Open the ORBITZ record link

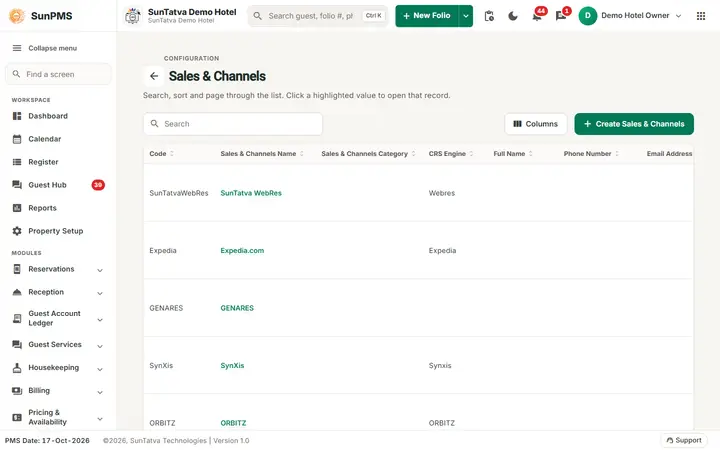[x=233, y=423]
